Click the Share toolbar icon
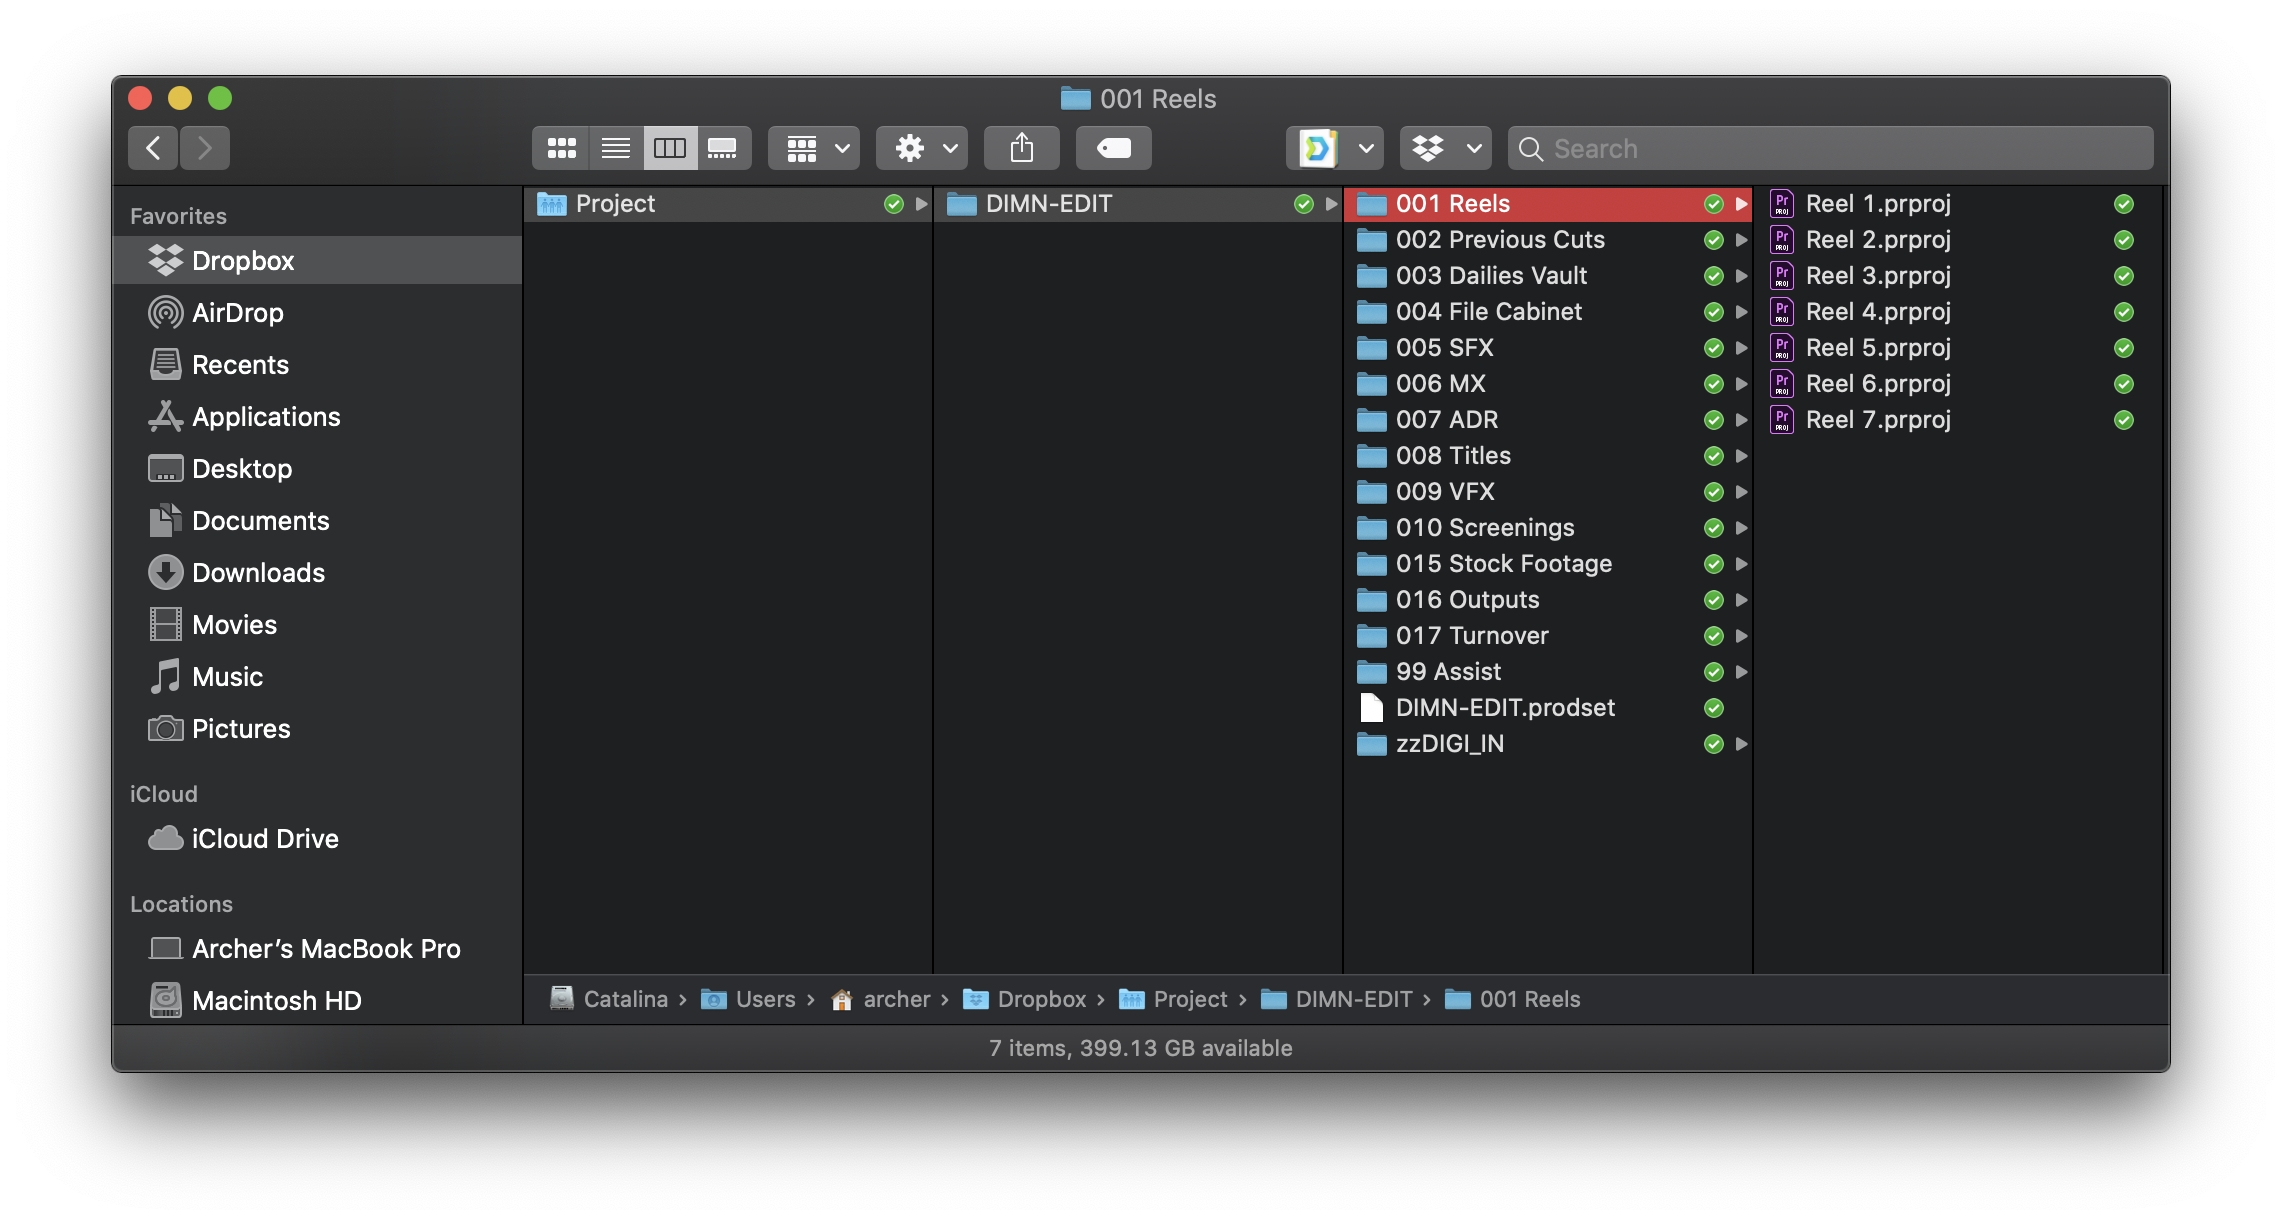2282x1220 pixels. coord(1021,147)
